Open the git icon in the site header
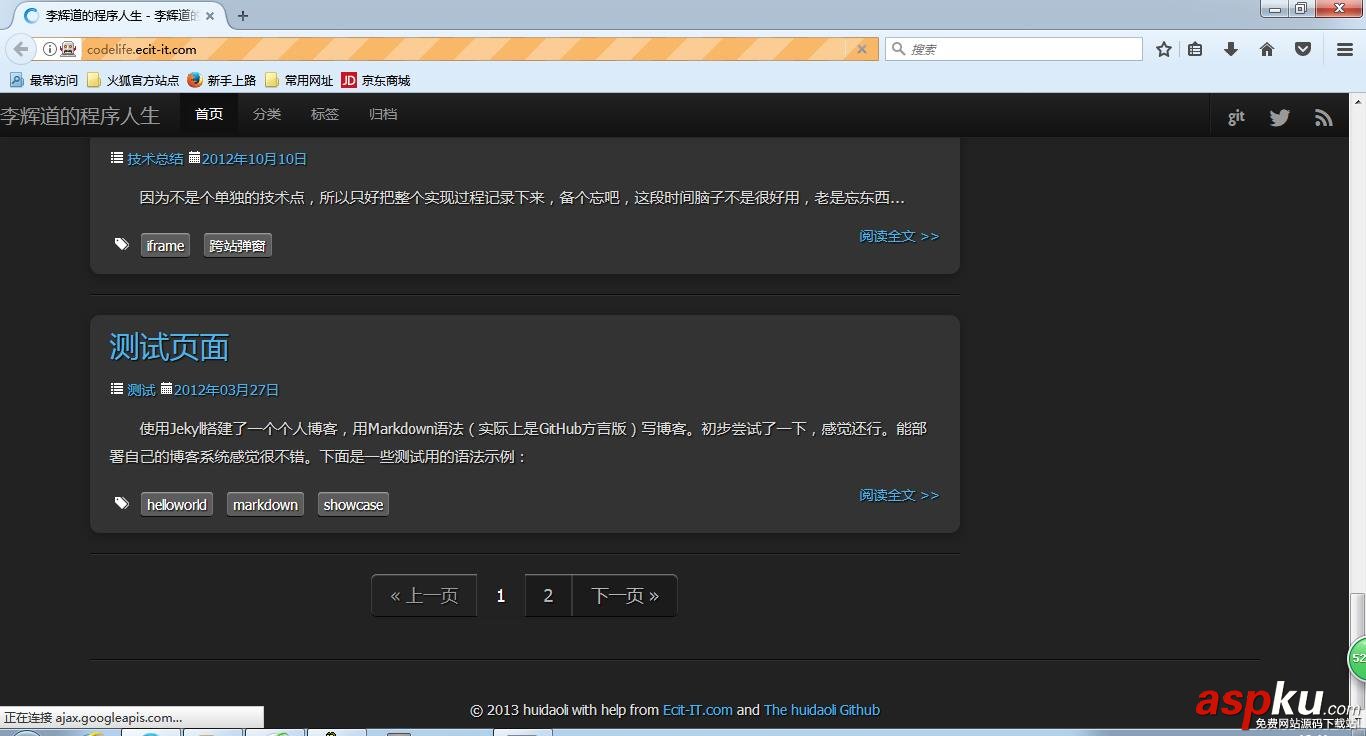 pos(1235,117)
